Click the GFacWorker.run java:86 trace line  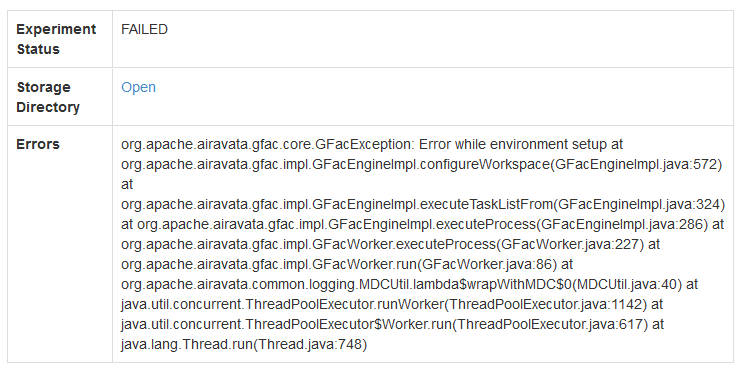pos(347,264)
